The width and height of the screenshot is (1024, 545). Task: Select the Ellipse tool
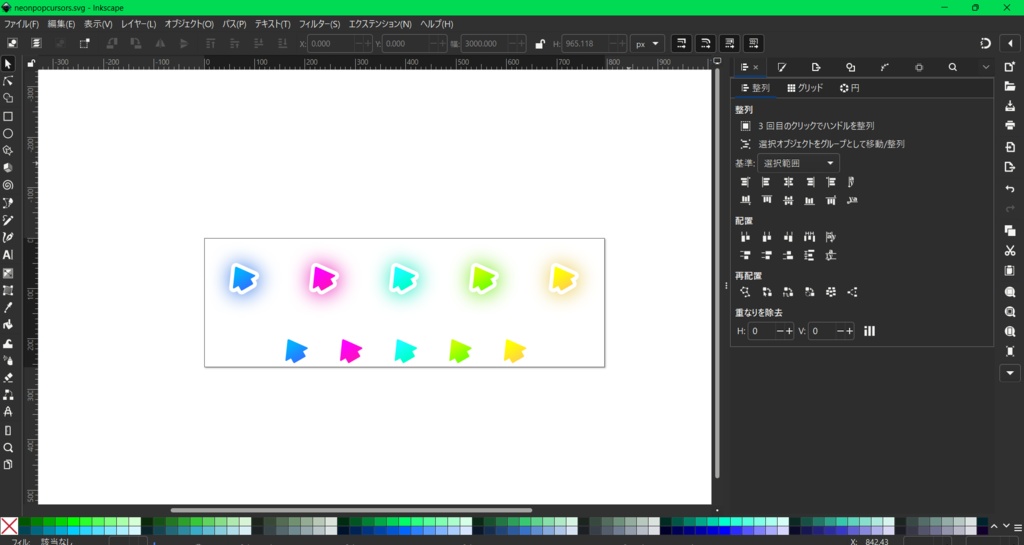pos(8,133)
